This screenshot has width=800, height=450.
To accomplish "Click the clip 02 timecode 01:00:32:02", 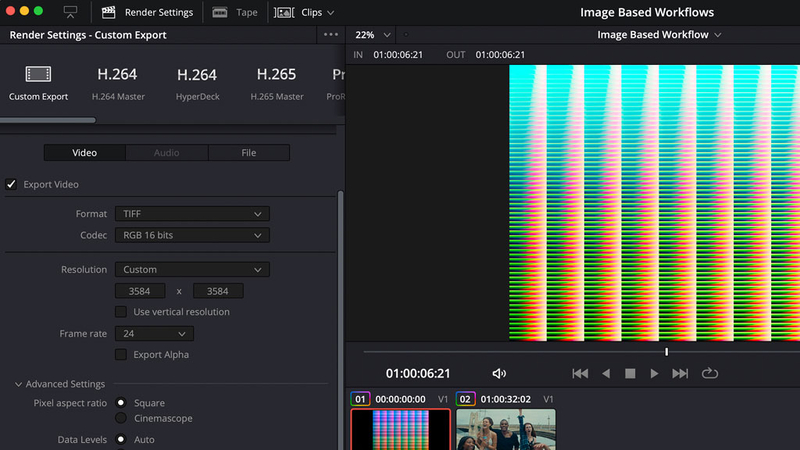I will pos(506,399).
